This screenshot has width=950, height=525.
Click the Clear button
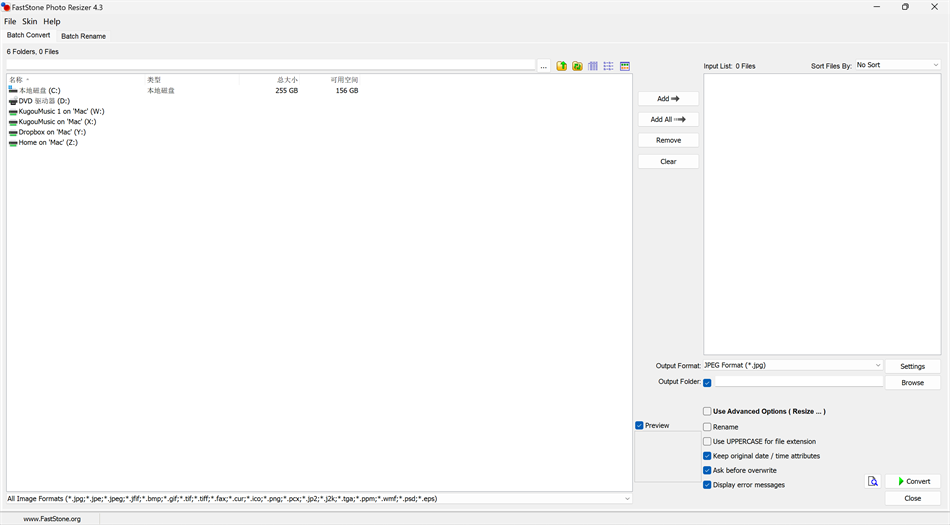(x=668, y=162)
